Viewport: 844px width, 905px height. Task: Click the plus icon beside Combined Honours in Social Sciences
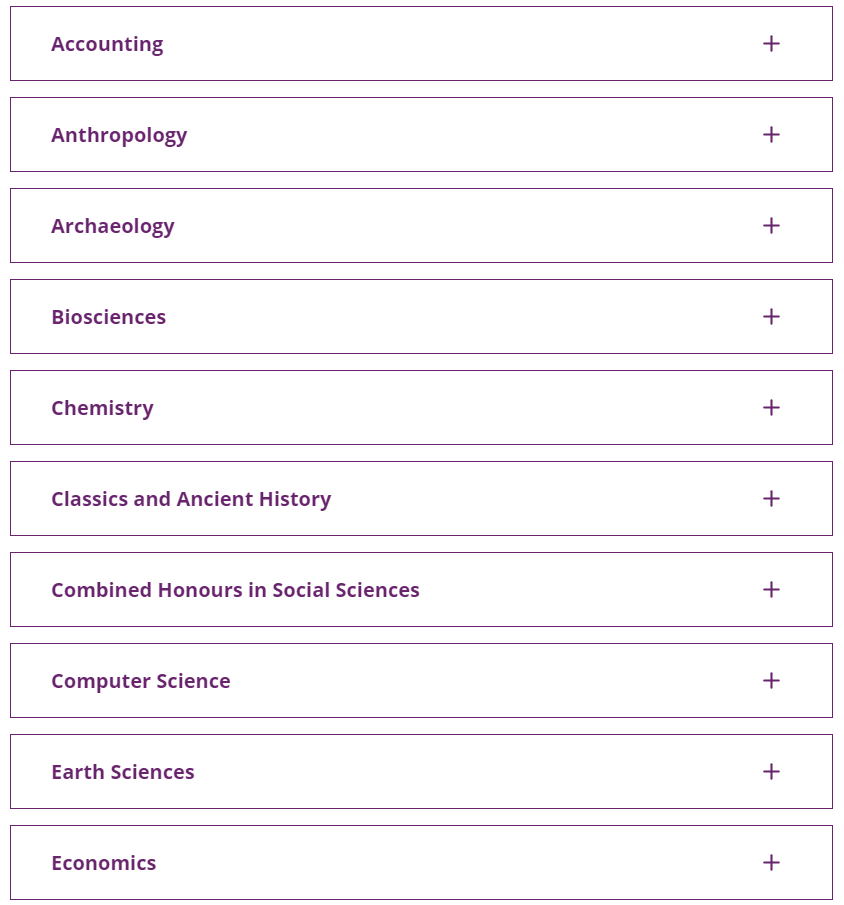[771, 589]
